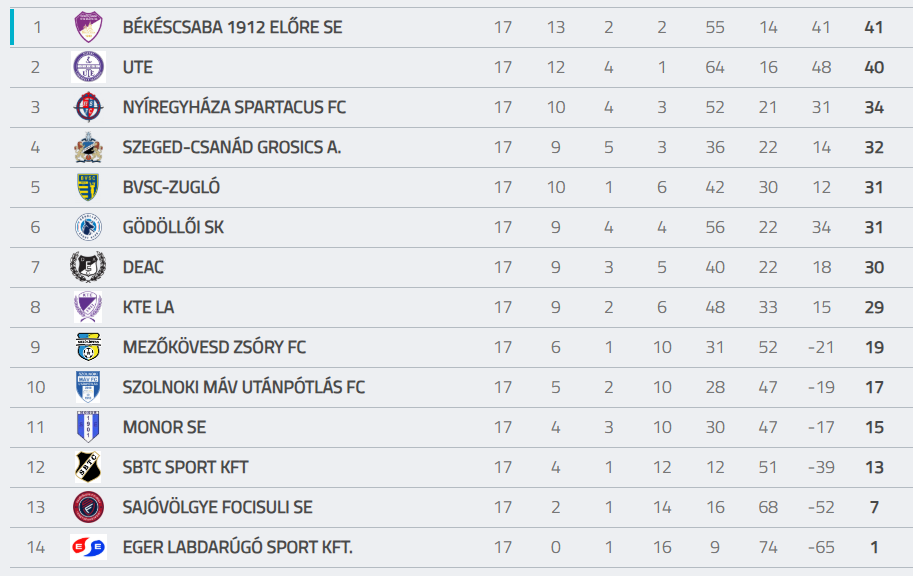Click Nyíregyháza Spartacus FC crest icon
913x576 pixels.
[88, 107]
